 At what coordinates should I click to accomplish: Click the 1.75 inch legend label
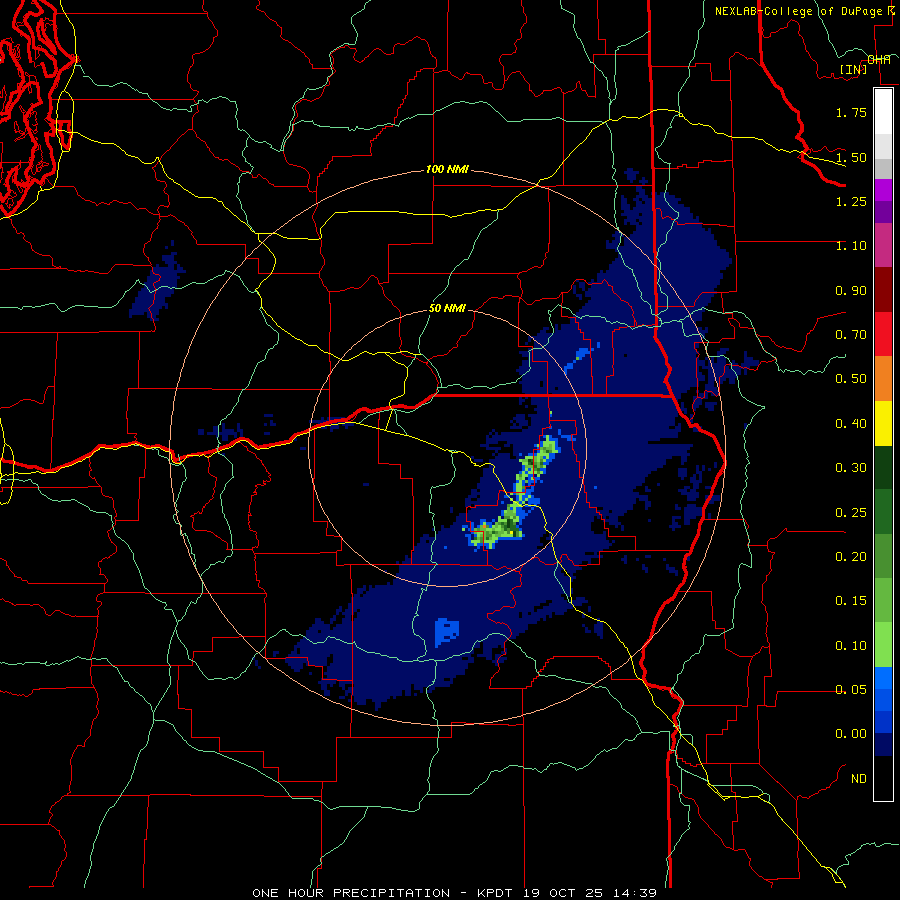(851, 112)
